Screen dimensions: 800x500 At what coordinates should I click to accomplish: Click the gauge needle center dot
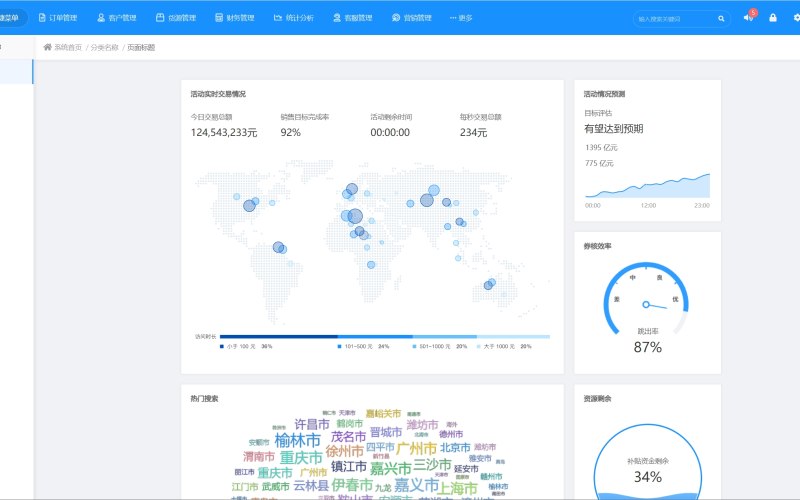coord(646,305)
